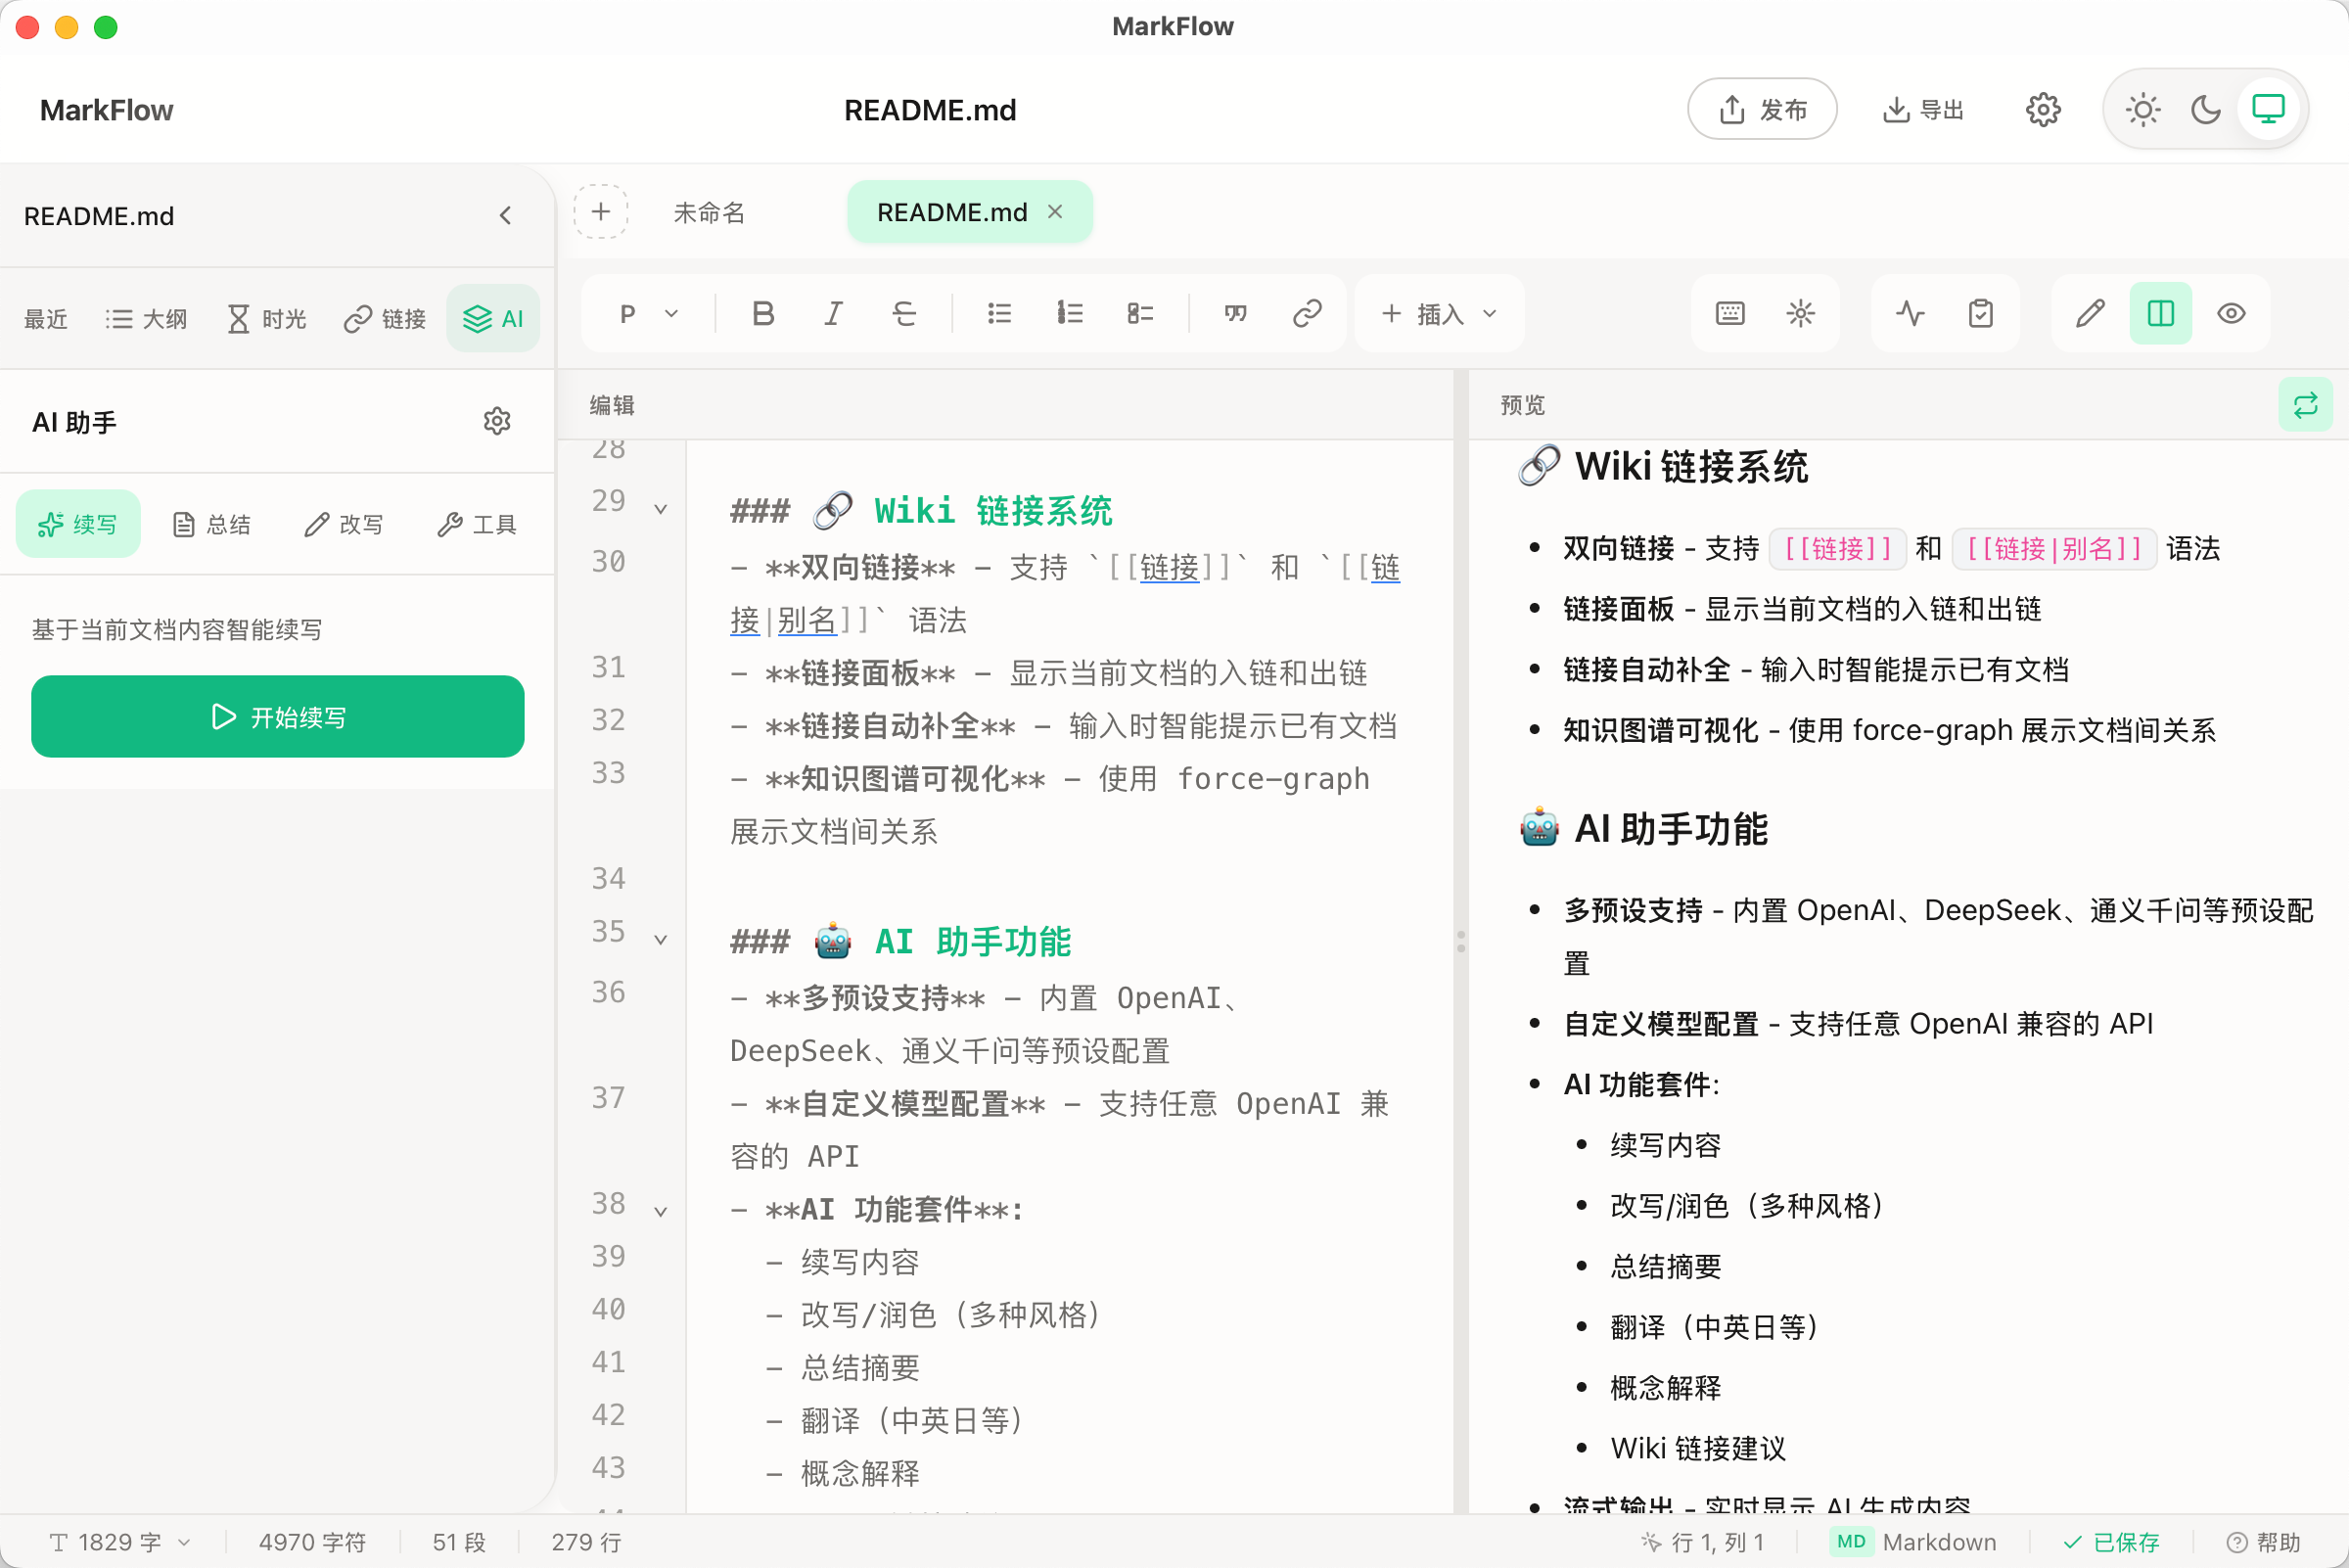Click the insert hyperlink icon
The width and height of the screenshot is (2349, 1568).
(x=1307, y=314)
